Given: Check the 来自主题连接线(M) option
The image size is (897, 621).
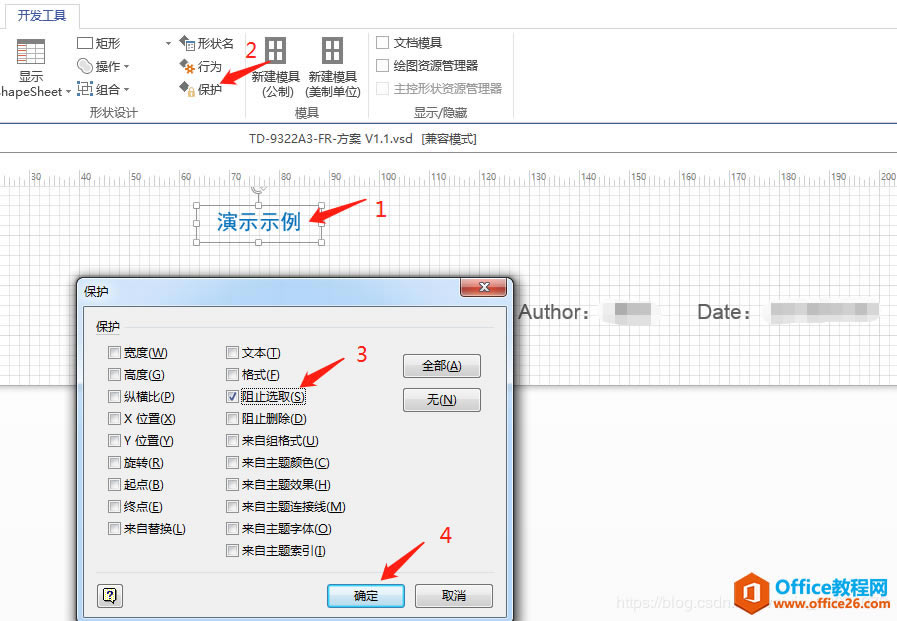Looking at the screenshot, I should pos(232,507).
